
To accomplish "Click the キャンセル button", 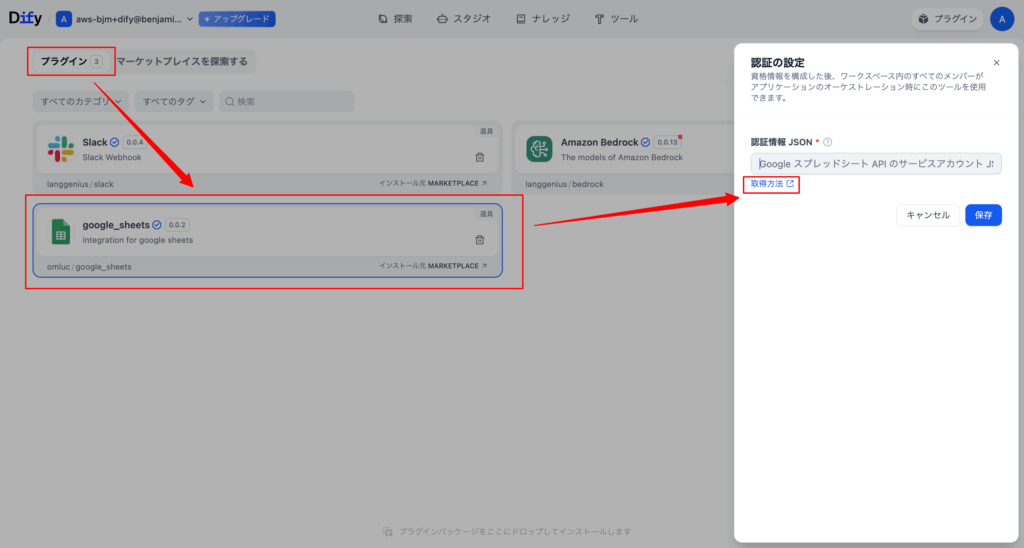I will (x=928, y=215).
